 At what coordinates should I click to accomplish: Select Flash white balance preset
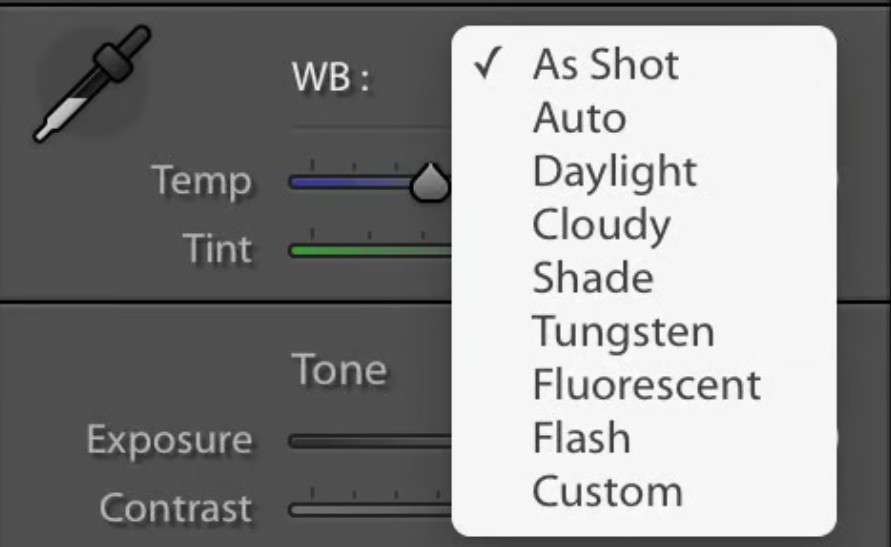[581, 438]
